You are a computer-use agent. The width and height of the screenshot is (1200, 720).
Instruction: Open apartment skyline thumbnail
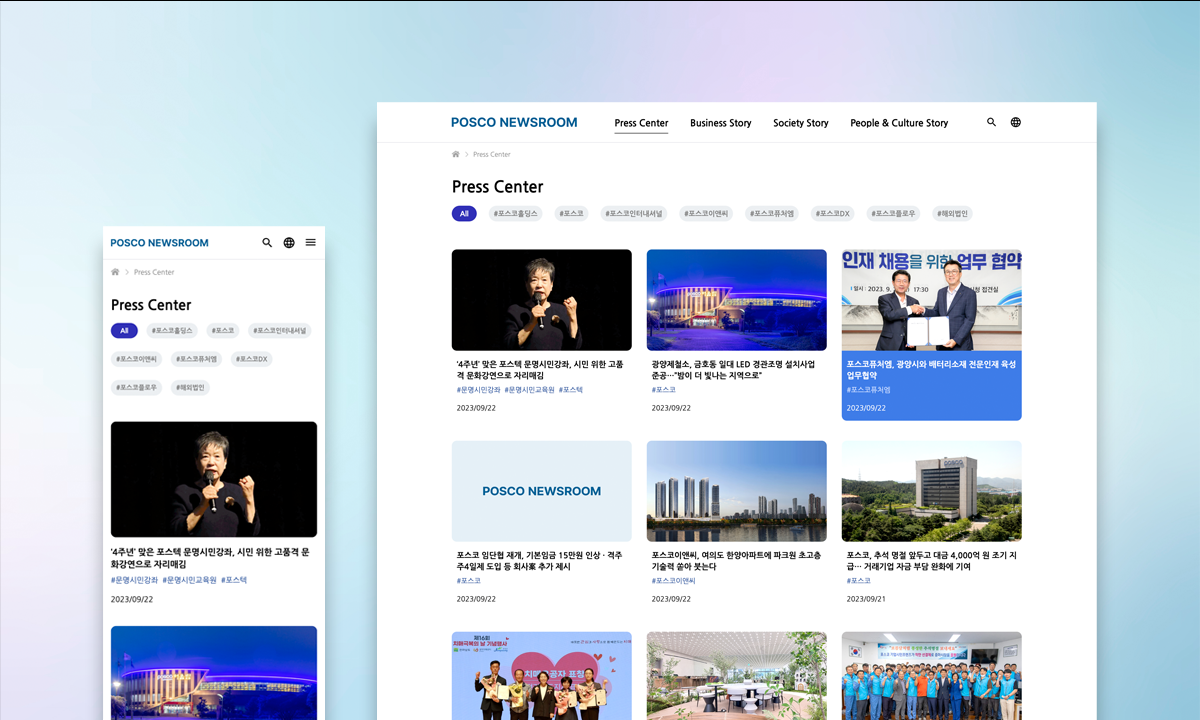click(736, 491)
